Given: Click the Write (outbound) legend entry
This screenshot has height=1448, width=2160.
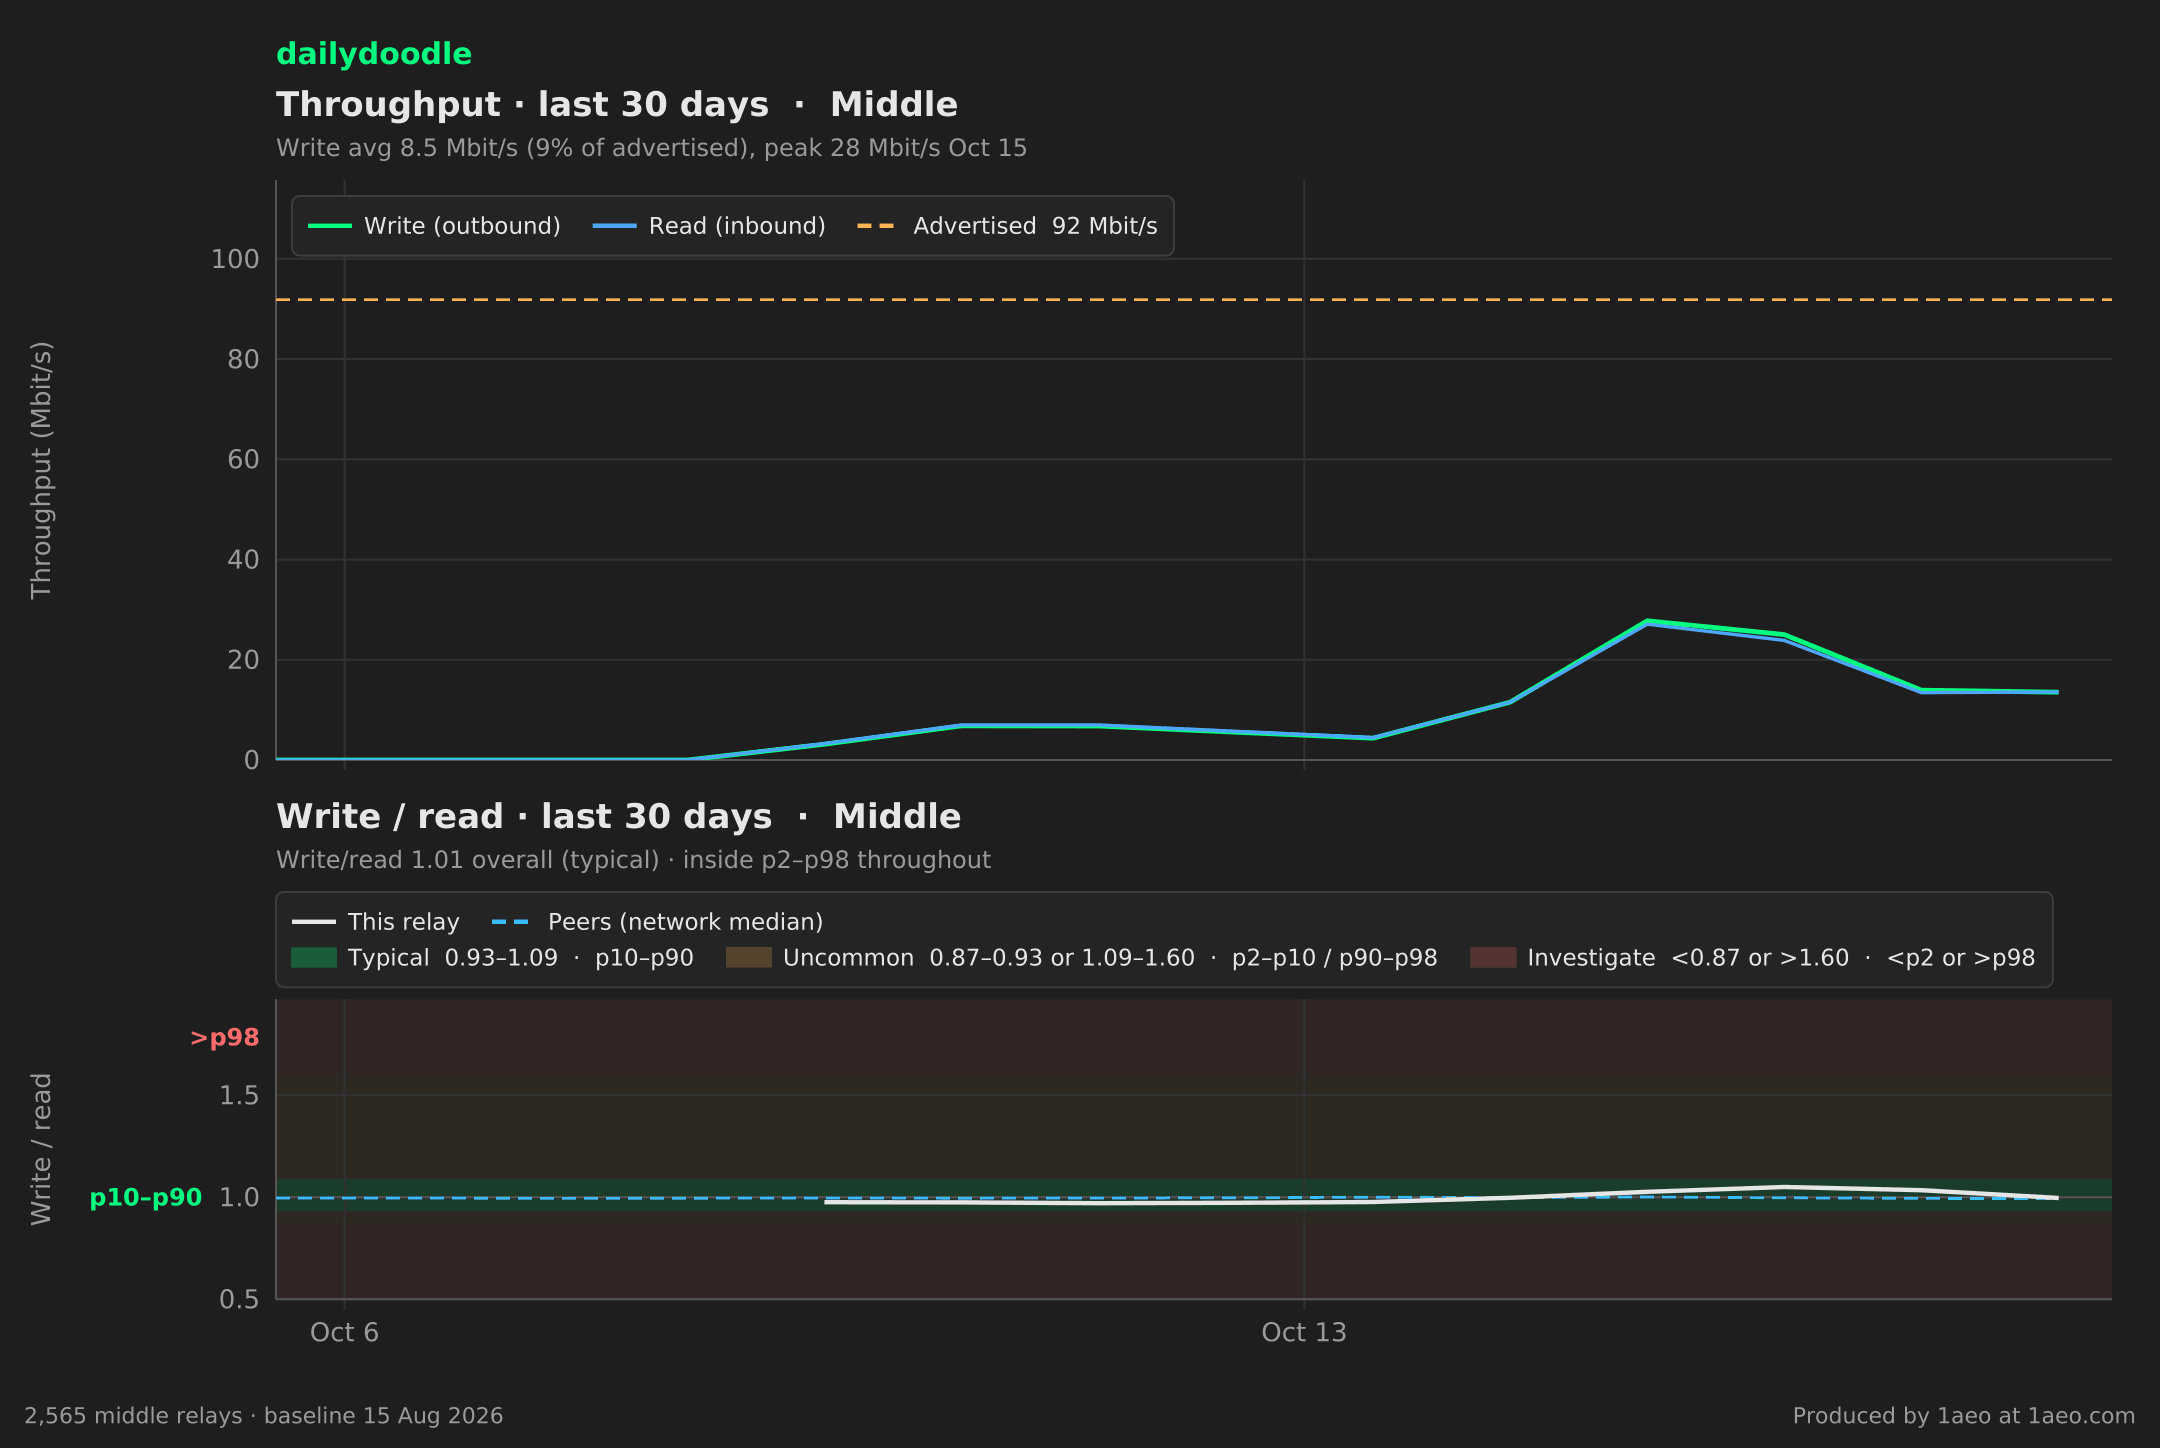Looking at the screenshot, I should point(434,226).
